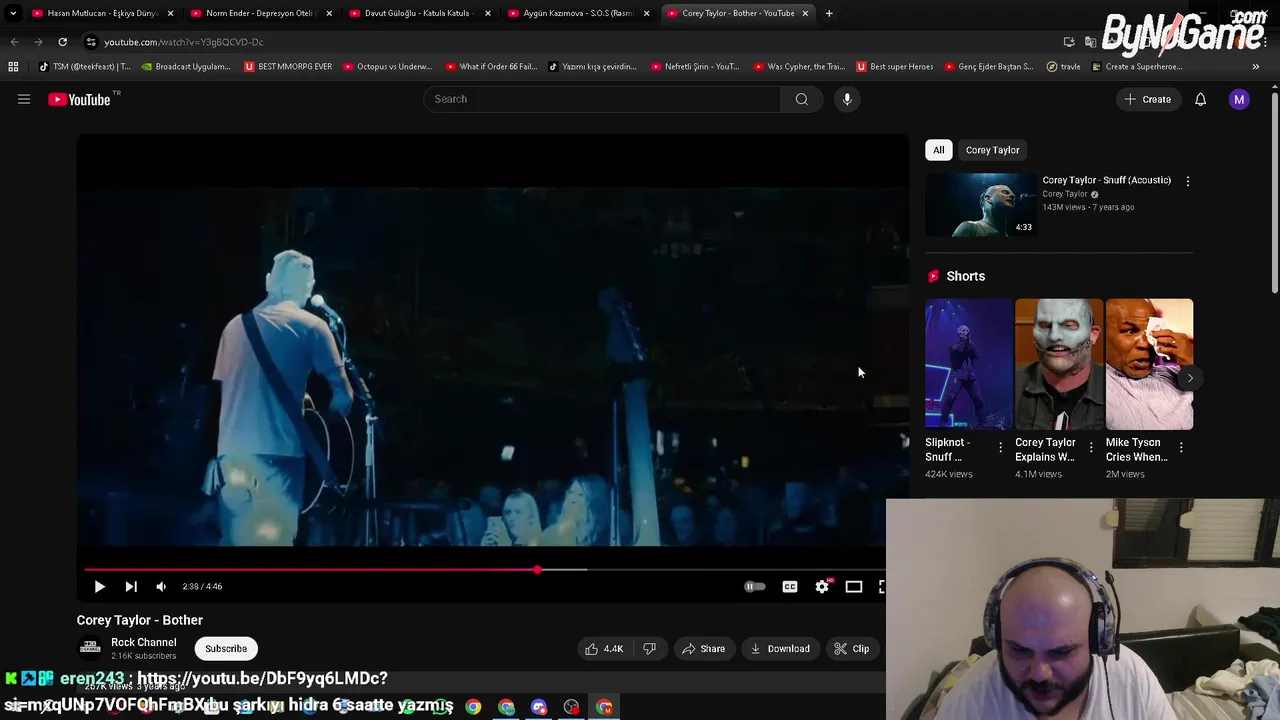Screen dimensions: 1280x720
Task: Click the video title Corey Taylor - Bother
Action: (x=140, y=620)
